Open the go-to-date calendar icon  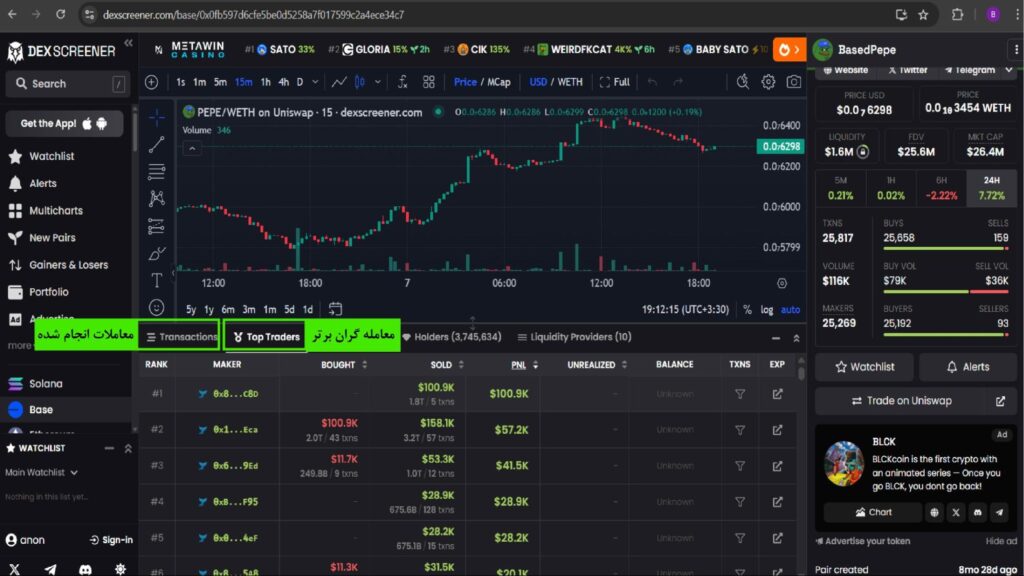(335, 309)
